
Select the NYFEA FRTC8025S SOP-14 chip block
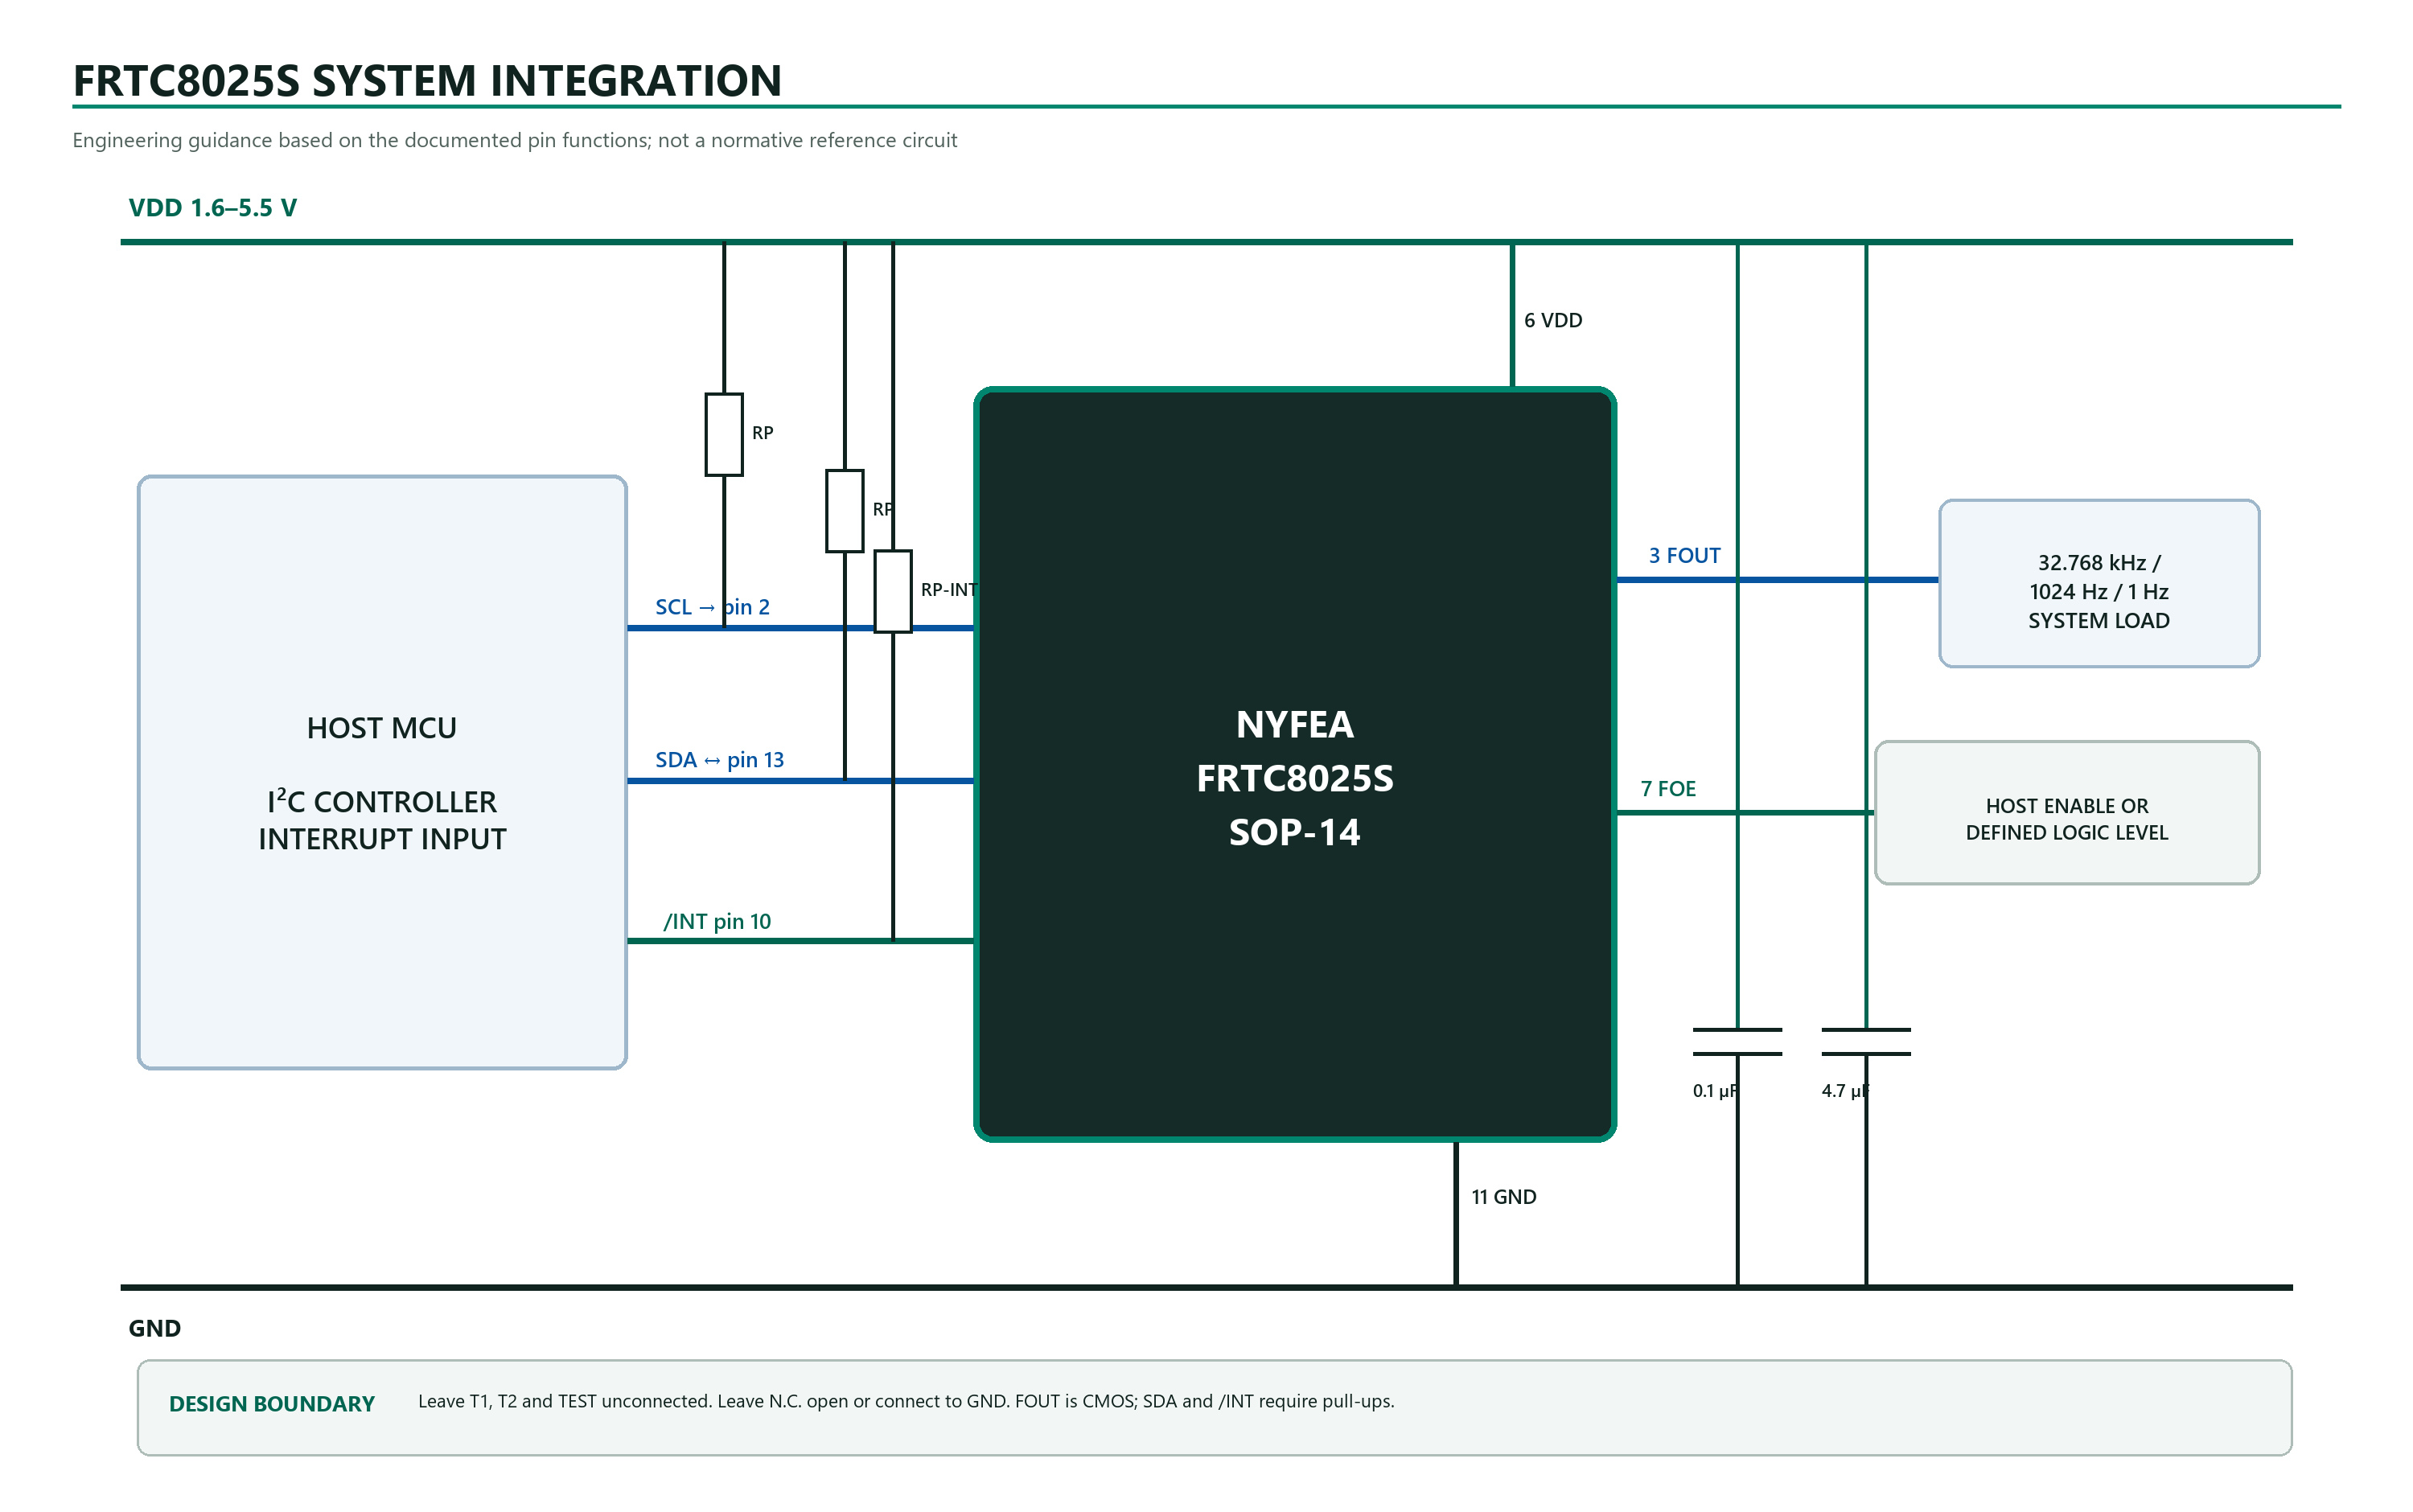click(1294, 764)
